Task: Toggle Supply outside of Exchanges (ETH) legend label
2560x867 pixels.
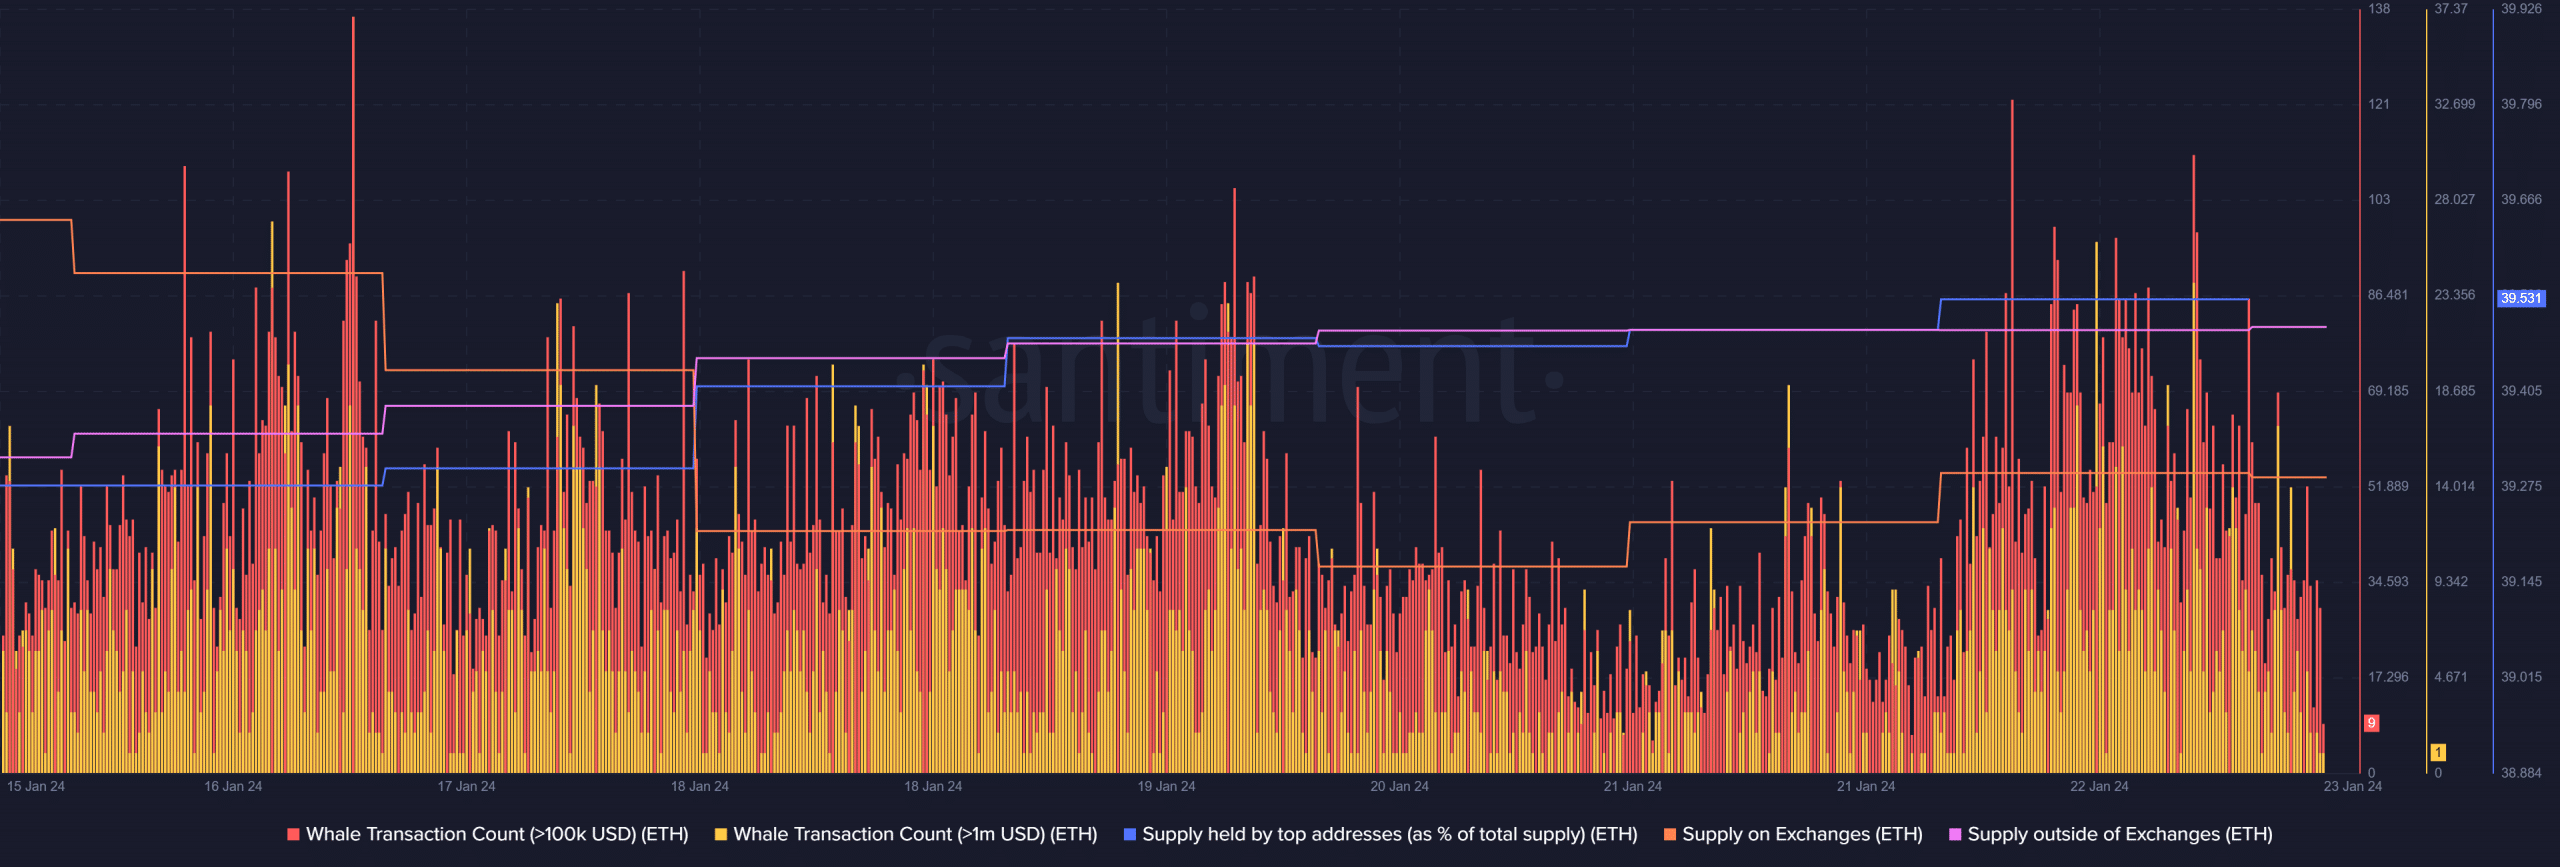Action: (2120, 834)
